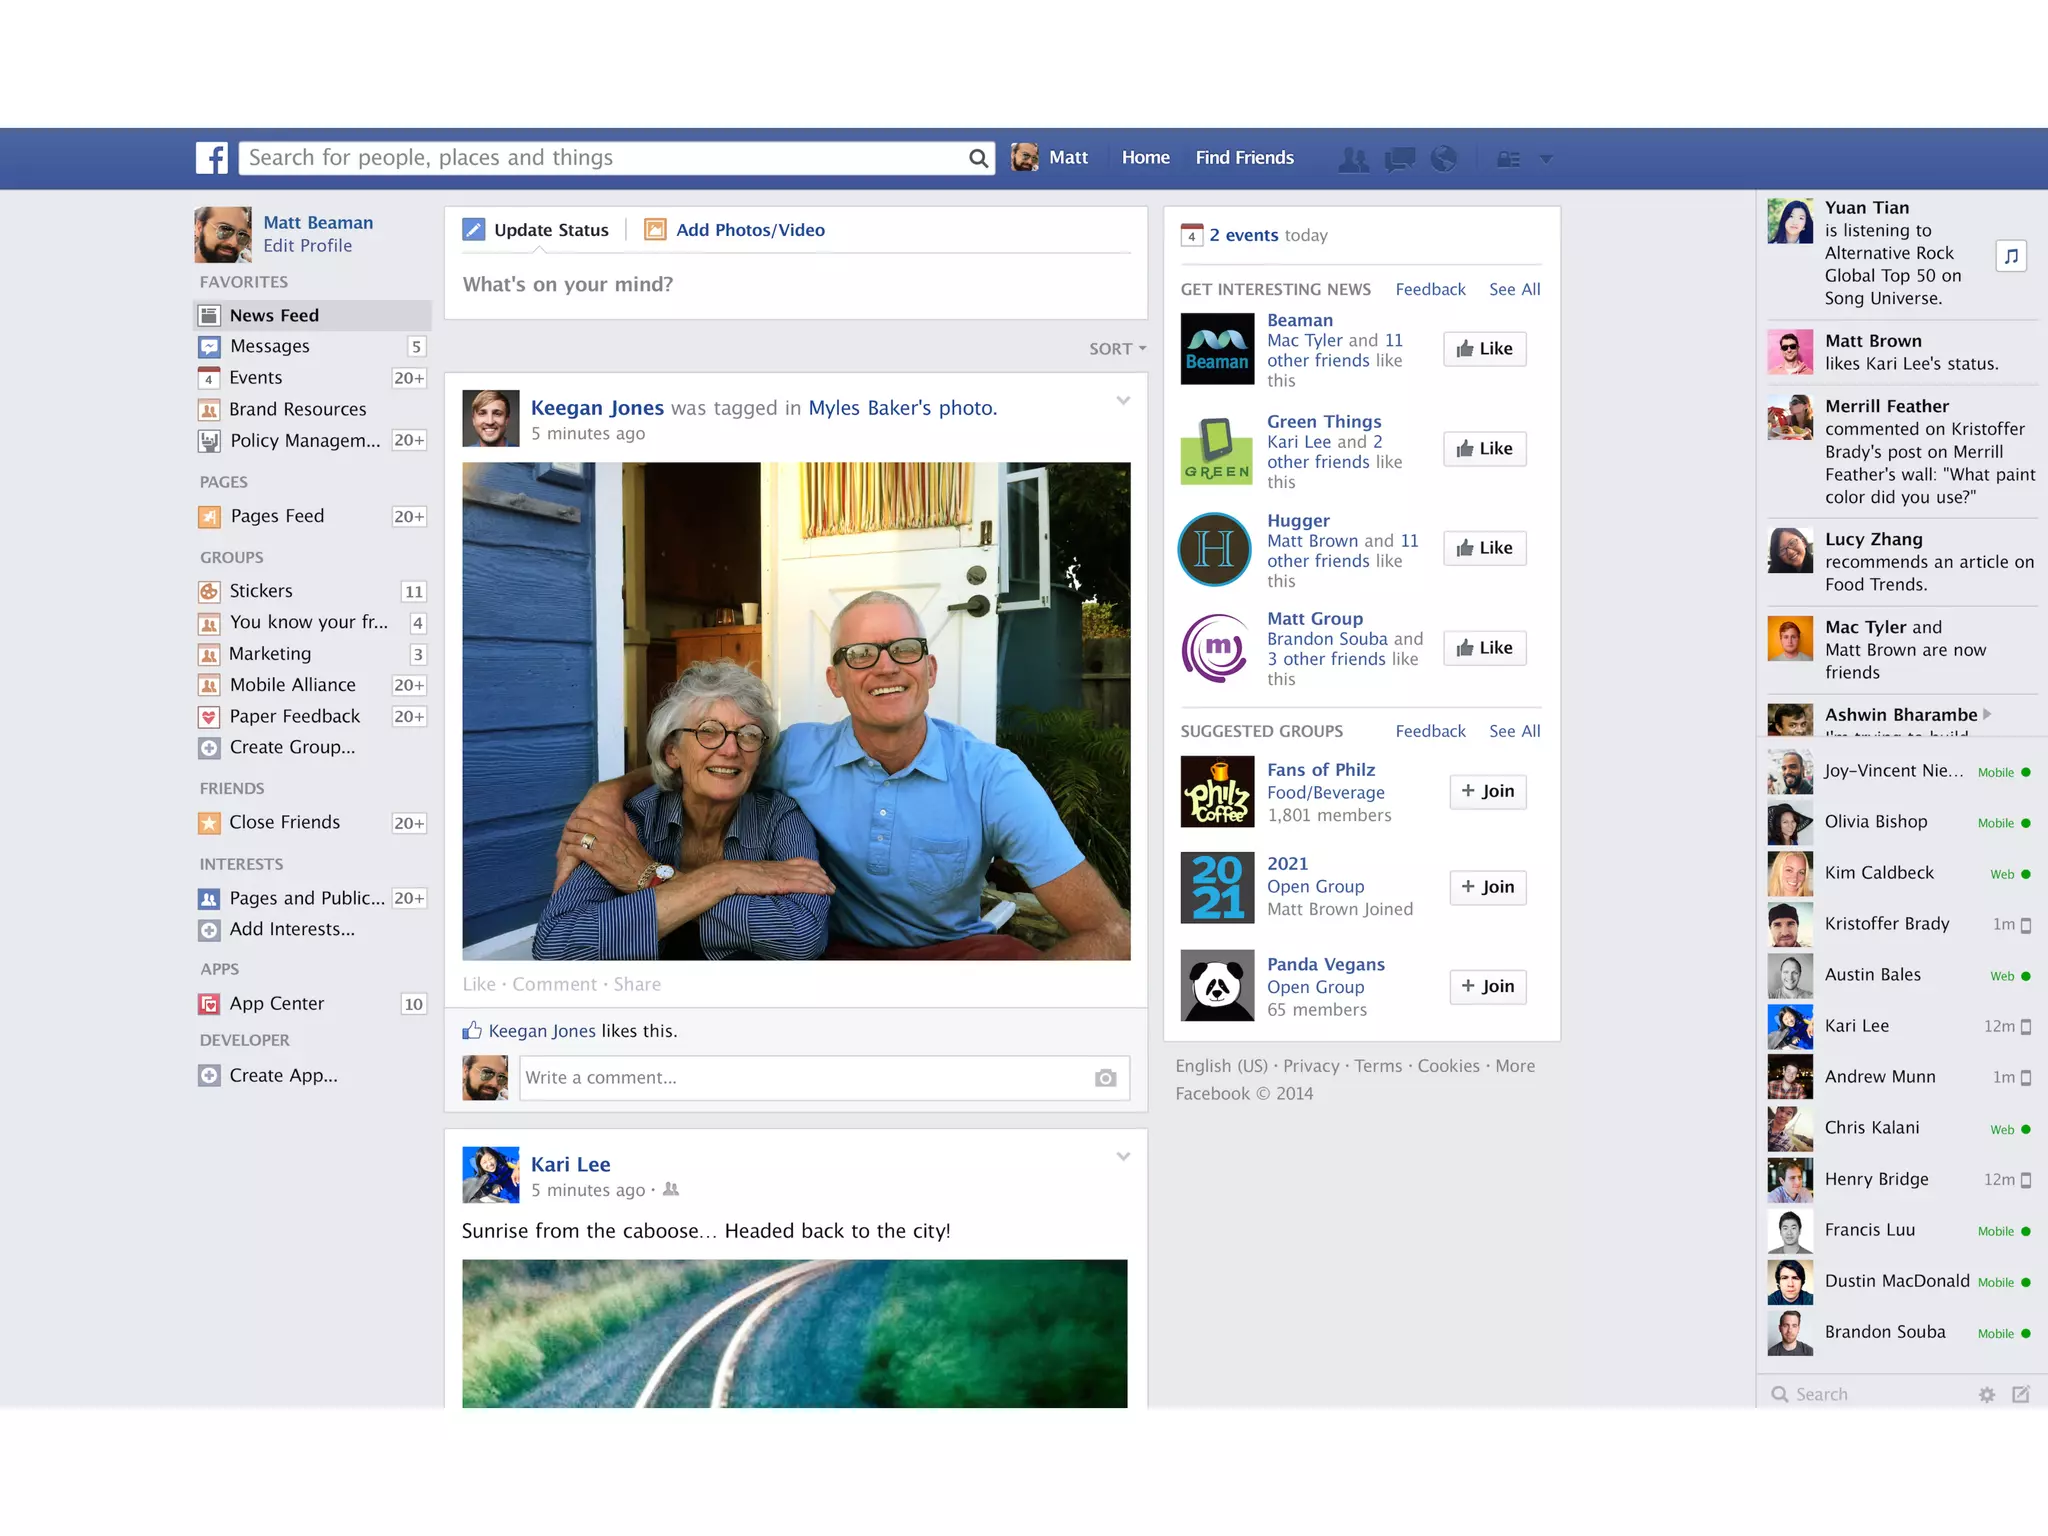Expand options chevron on Keegan Jones post
Screen dimensions: 2048x1536
pyautogui.click(x=1123, y=401)
